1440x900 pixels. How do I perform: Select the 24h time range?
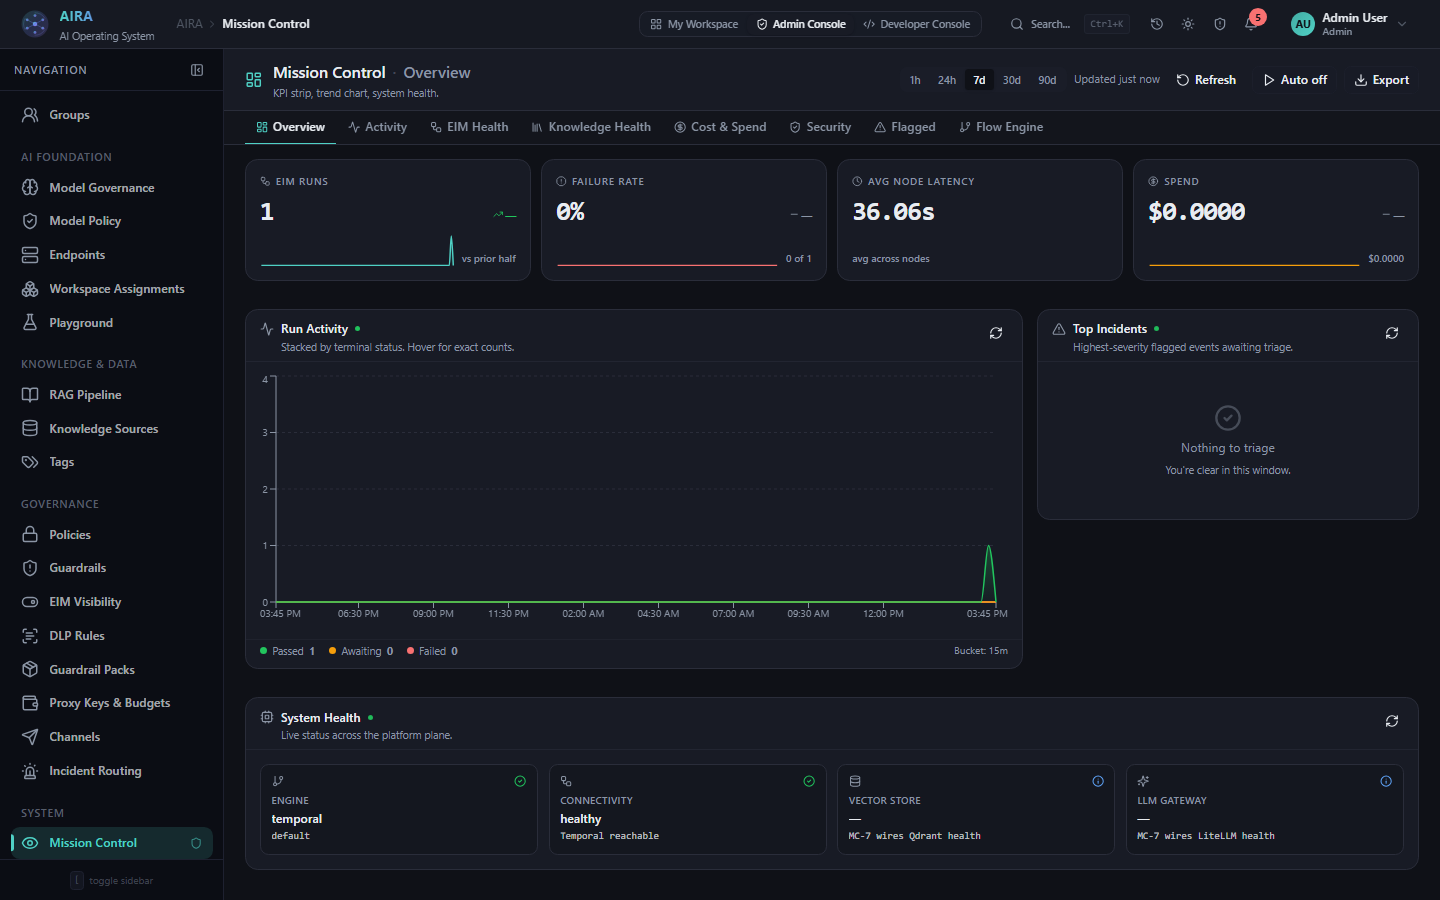947,80
